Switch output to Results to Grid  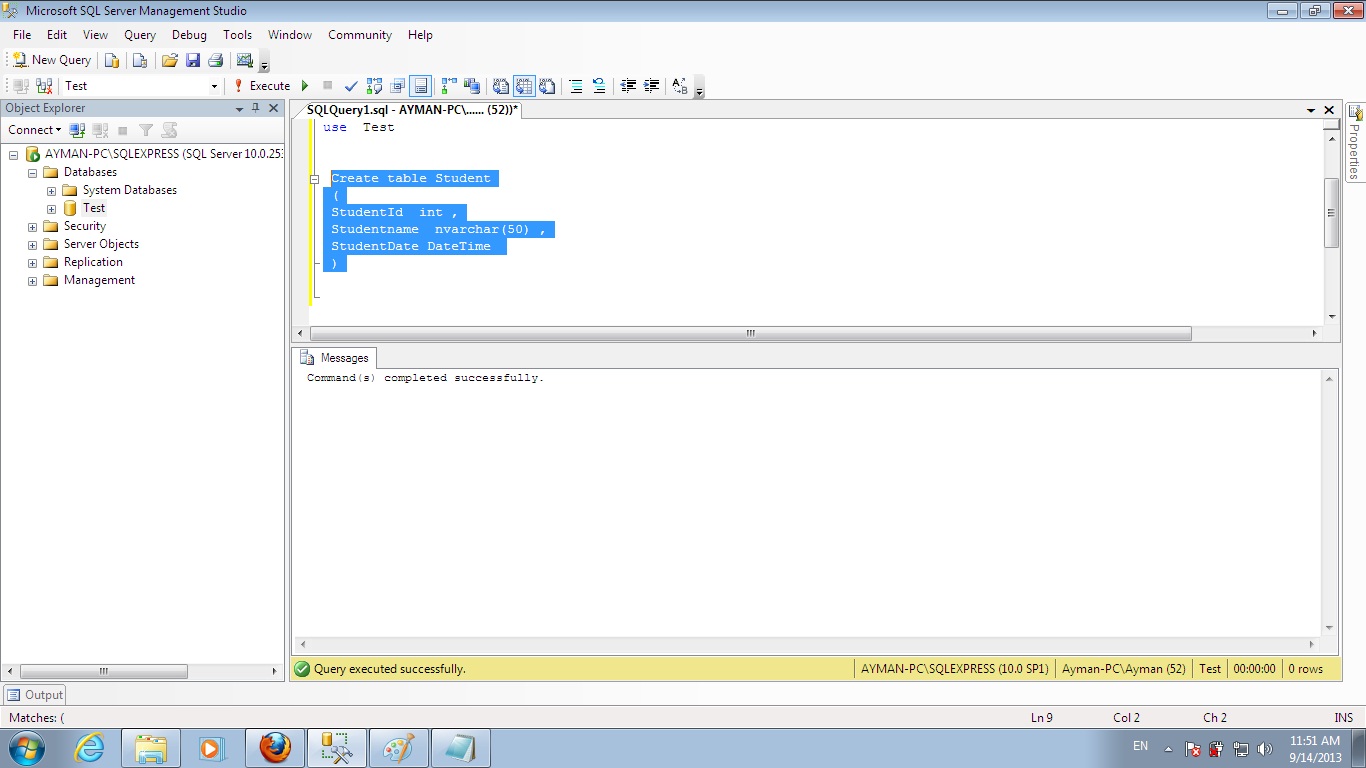[524, 86]
